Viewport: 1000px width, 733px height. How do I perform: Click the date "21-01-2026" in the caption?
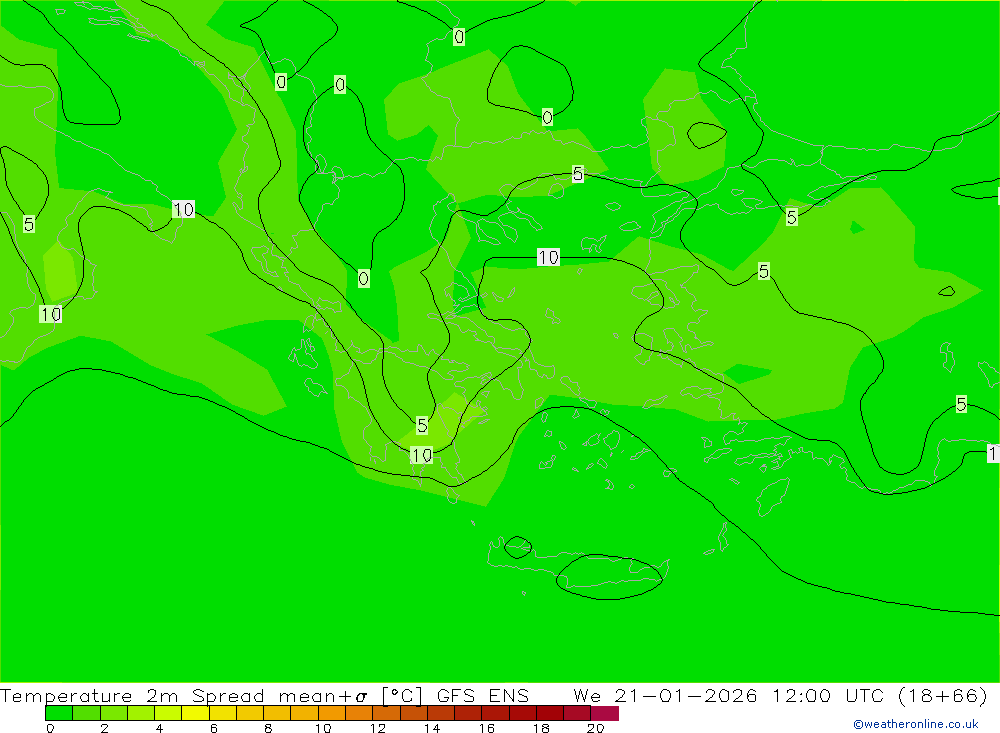(x=686, y=695)
